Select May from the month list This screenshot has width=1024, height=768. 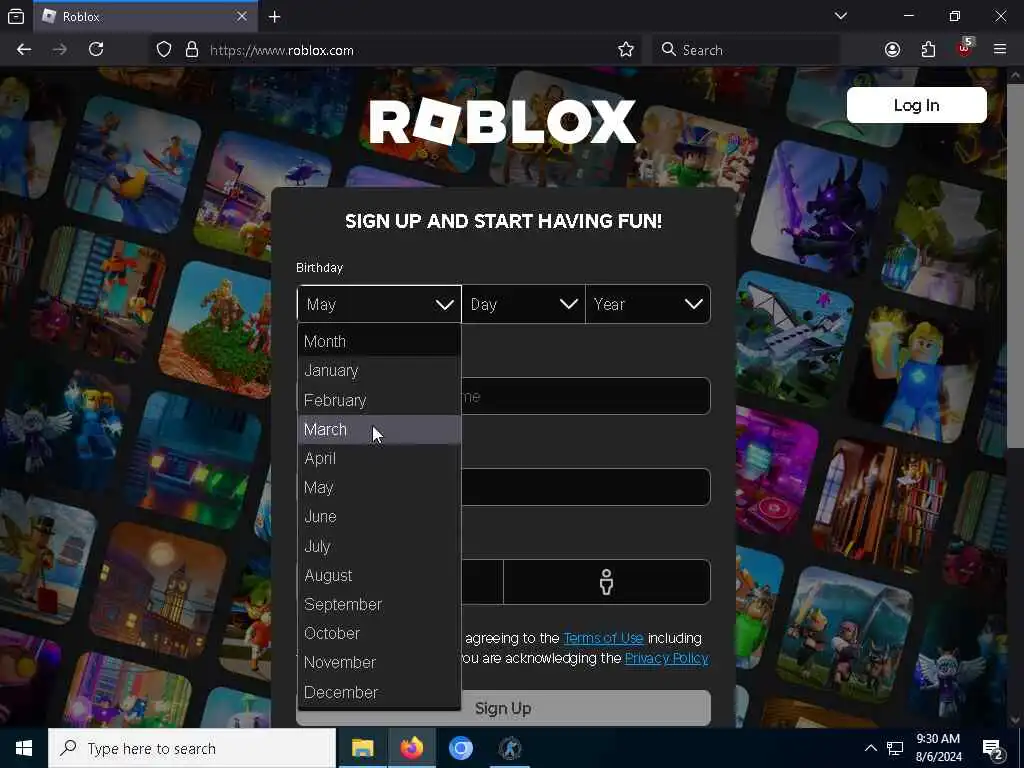tap(379, 487)
